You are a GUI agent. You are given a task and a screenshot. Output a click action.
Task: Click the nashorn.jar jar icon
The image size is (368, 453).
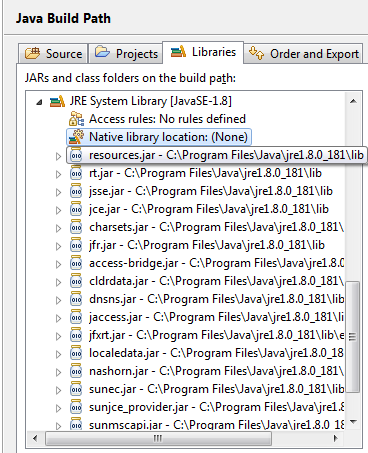[x=76, y=371]
